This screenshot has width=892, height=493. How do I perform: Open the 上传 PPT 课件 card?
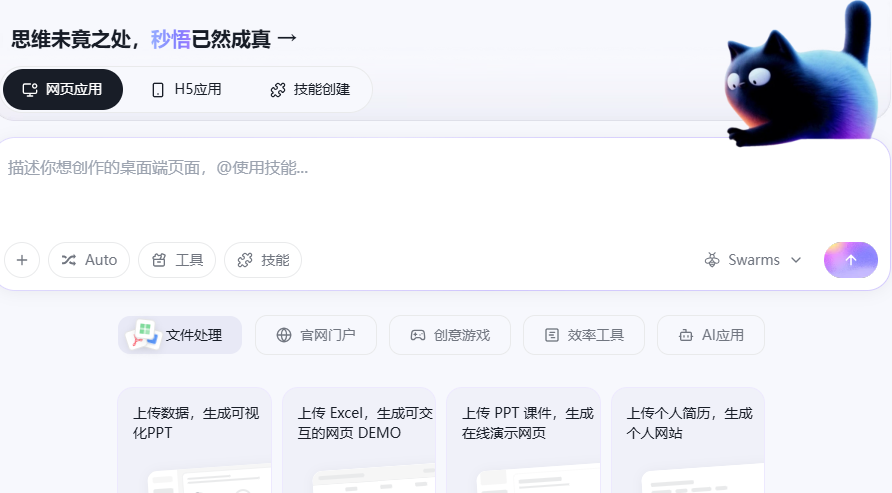[523, 440]
